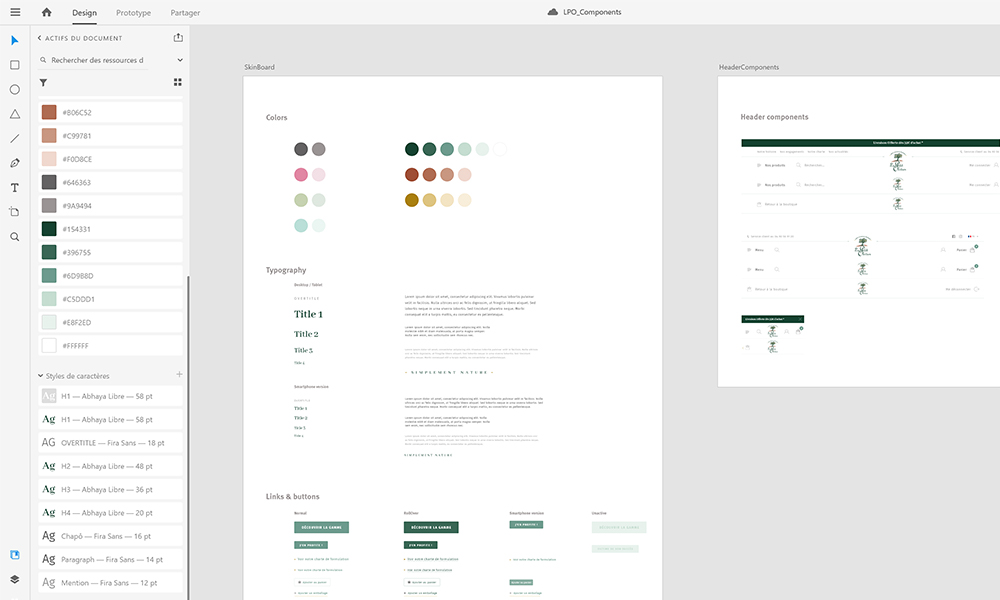The width and height of the screenshot is (1000, 600).
Task: Select the Artboard tool
Action: coord(15,212)
